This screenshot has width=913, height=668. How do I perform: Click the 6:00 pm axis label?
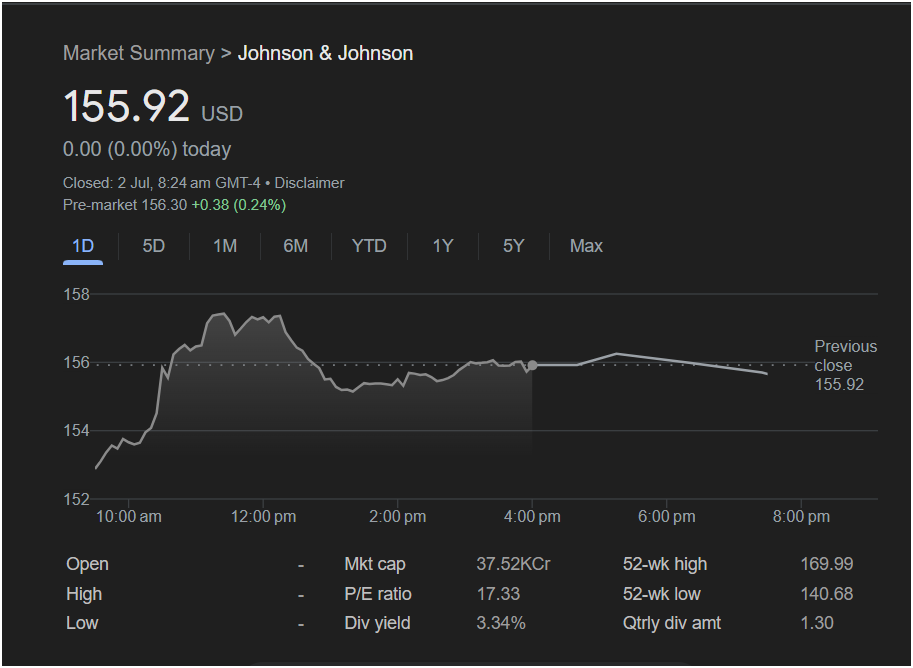pyautogui.click(x=667, y=516)
